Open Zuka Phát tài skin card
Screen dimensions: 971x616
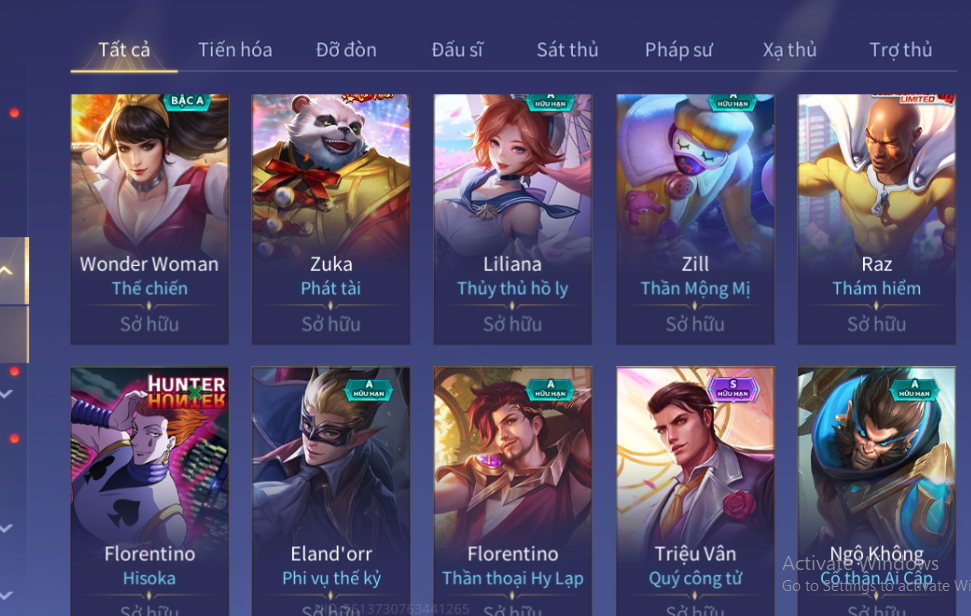coord(331,219)
